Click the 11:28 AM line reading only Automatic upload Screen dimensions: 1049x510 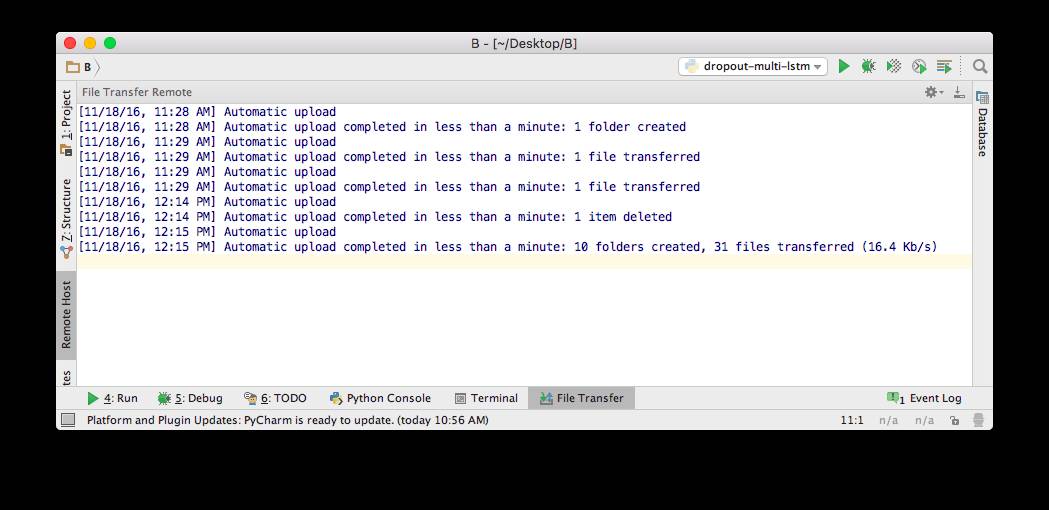pos(207,112)
